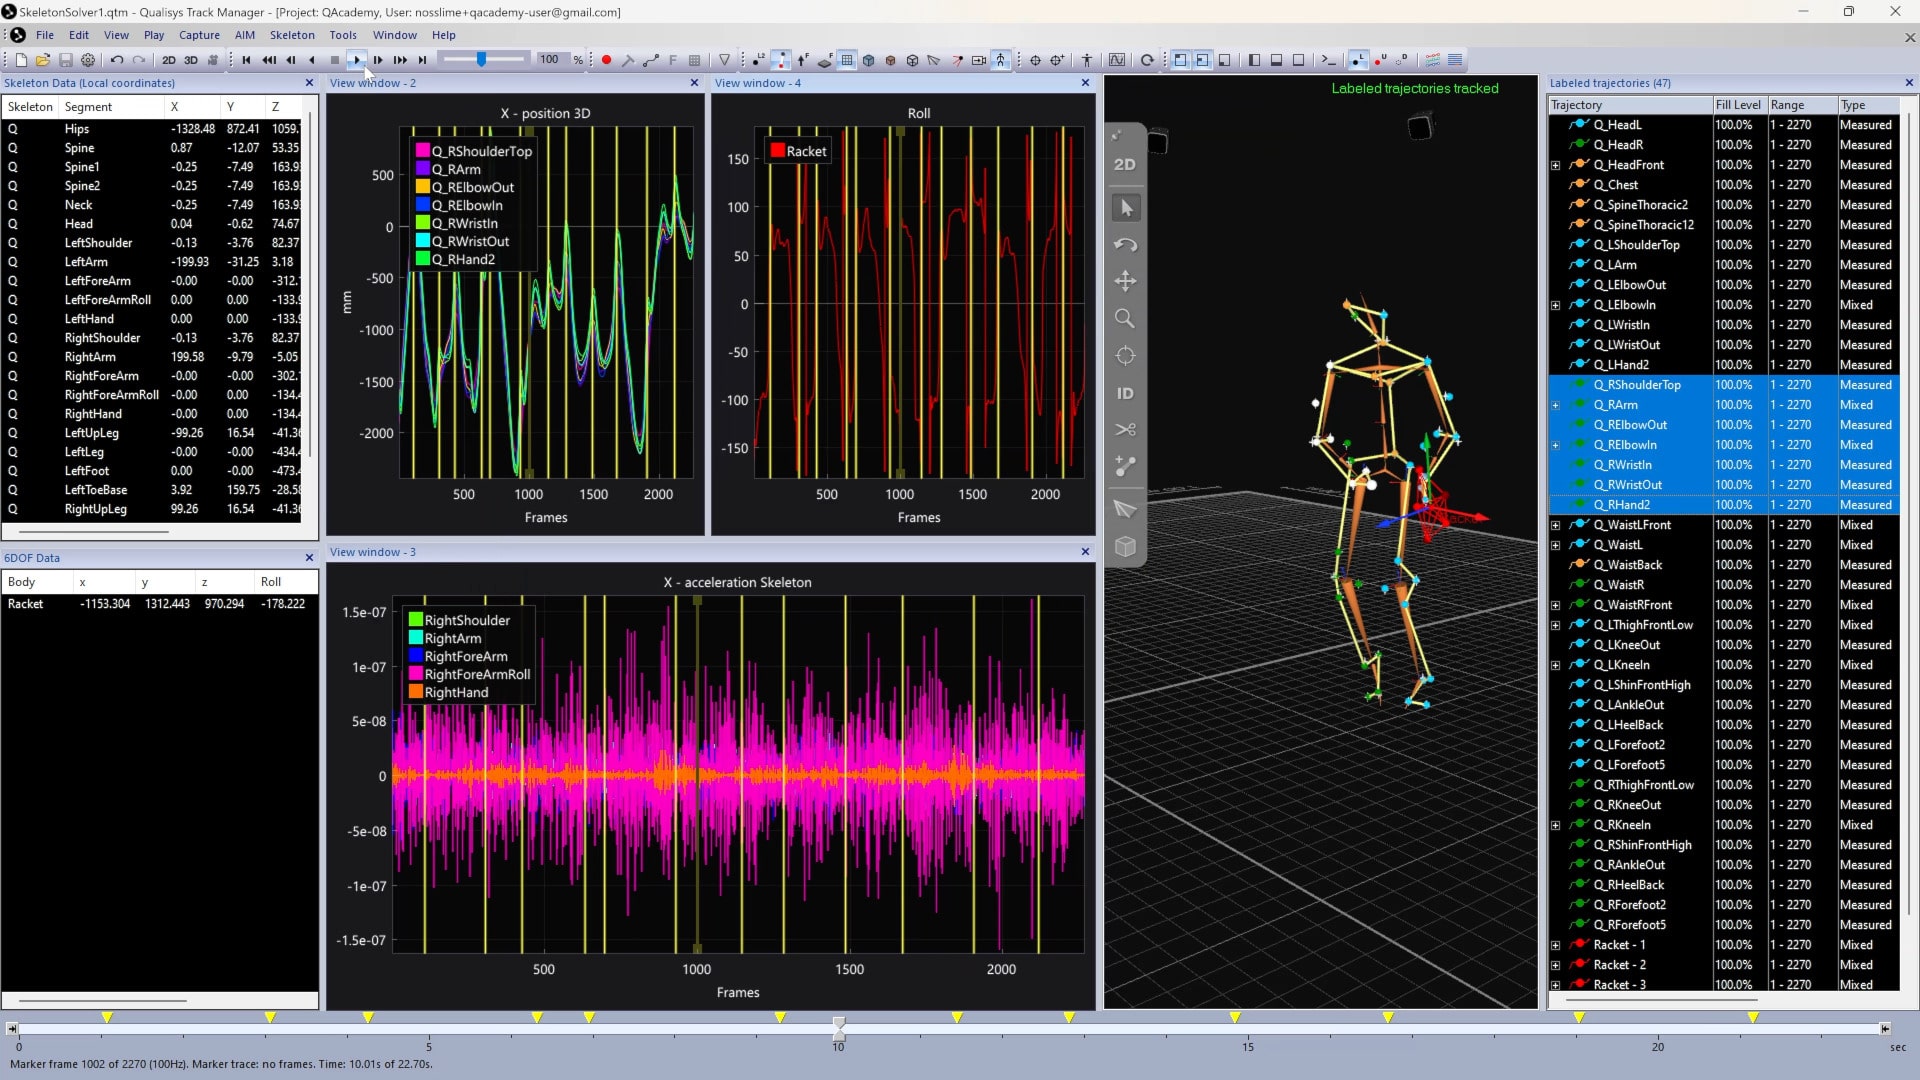1920x1080 pixels.
Task: Expand the Q_LElbowIn trajectory row
Action: click(x=1556, y=305)
